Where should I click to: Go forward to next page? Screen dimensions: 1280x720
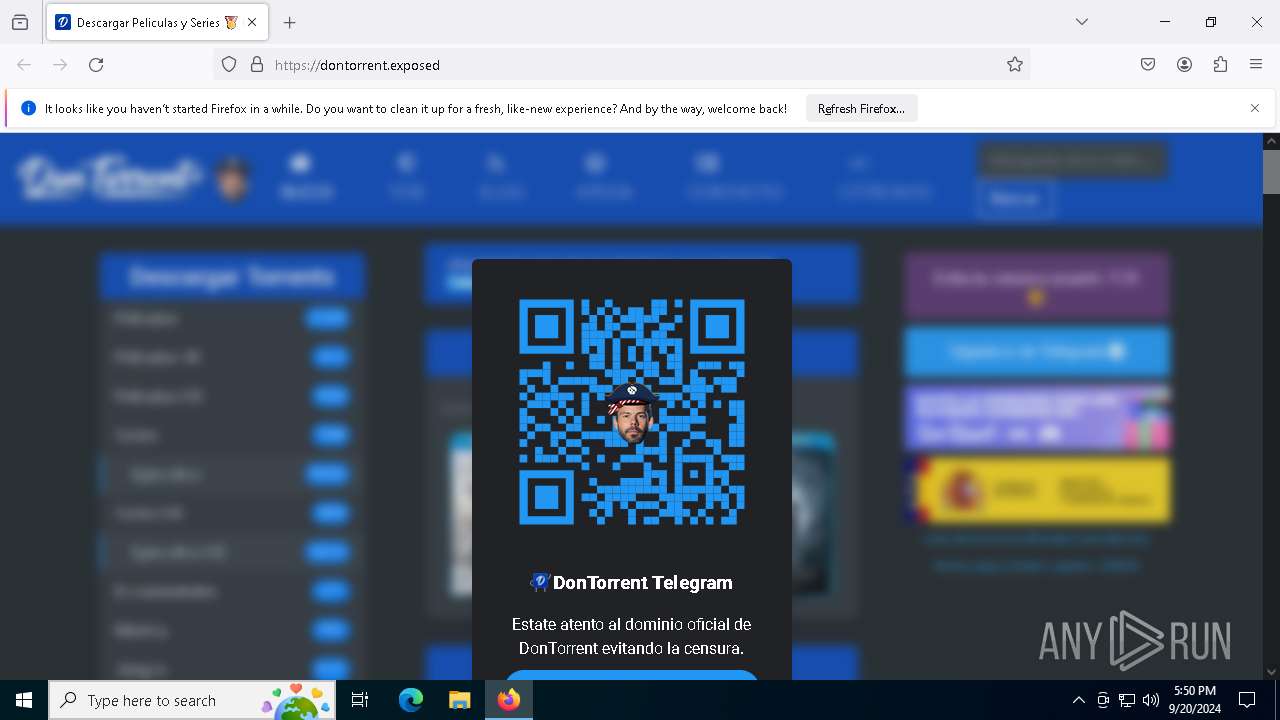tap(60, 65)
